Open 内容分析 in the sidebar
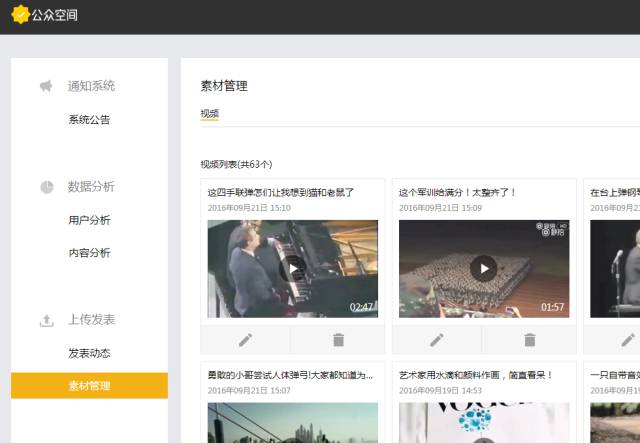 [x=89, y=253]
